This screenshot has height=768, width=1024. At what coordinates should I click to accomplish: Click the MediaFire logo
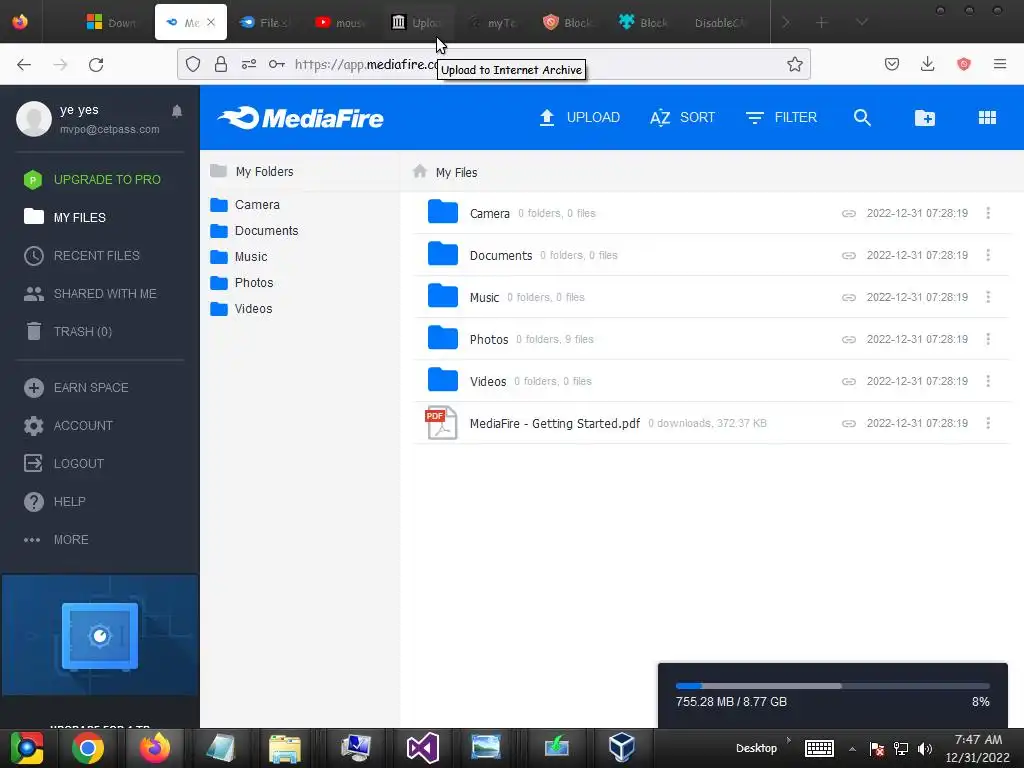click(x=300, y=118)
